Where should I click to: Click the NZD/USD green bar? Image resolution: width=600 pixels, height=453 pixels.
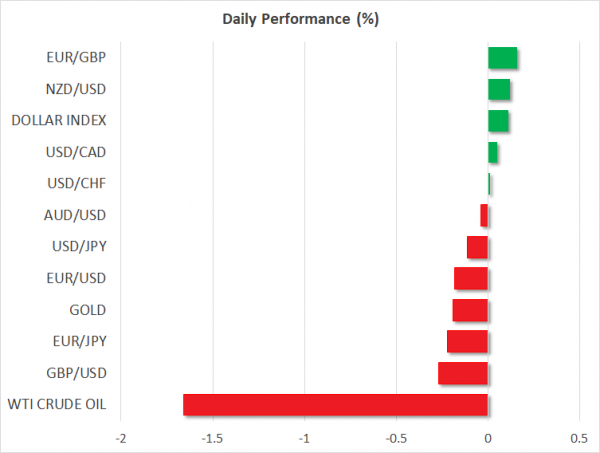pos(499,90)
